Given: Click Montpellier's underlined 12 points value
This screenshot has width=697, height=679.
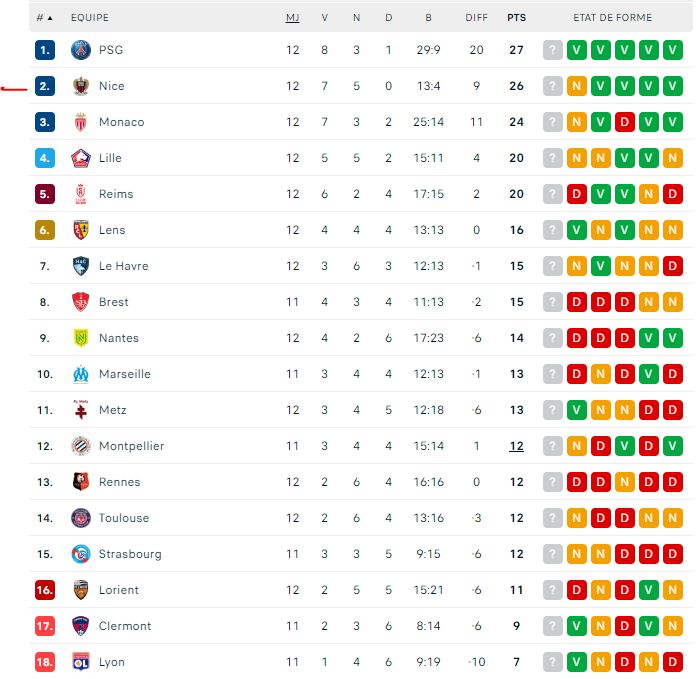Looking at the screenshot, I should click(517, 446).
